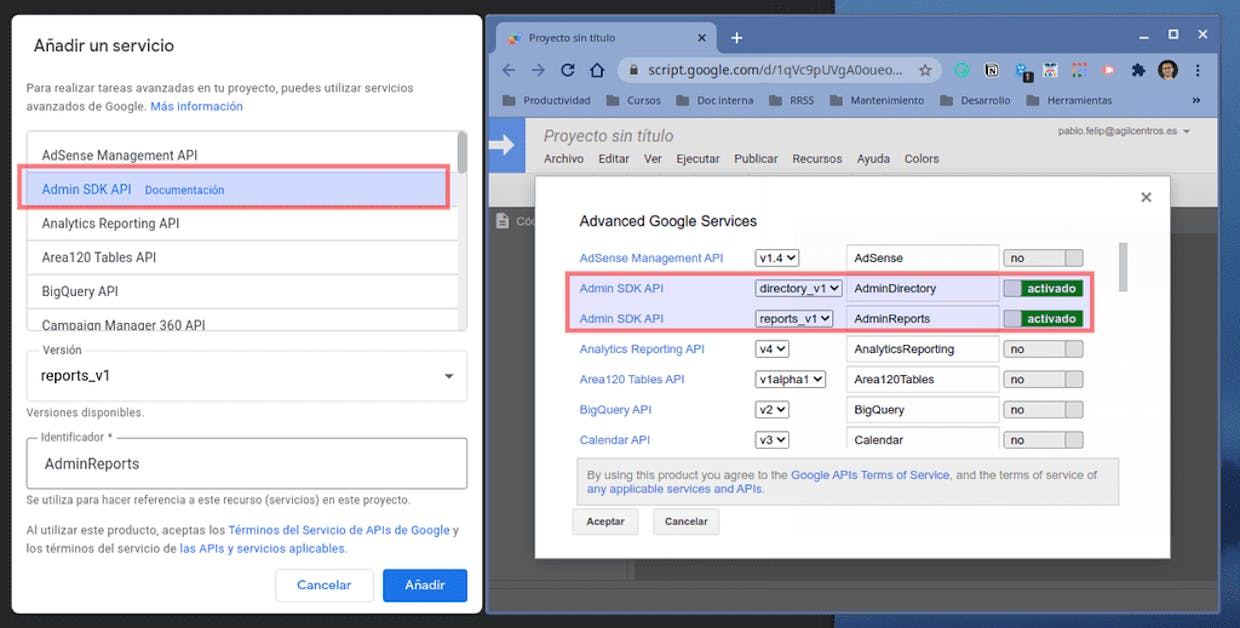This screenshot has width=1240, height=628.
Task: Open the Chrome profile avatar
Action: click(x=1168, y=70)
